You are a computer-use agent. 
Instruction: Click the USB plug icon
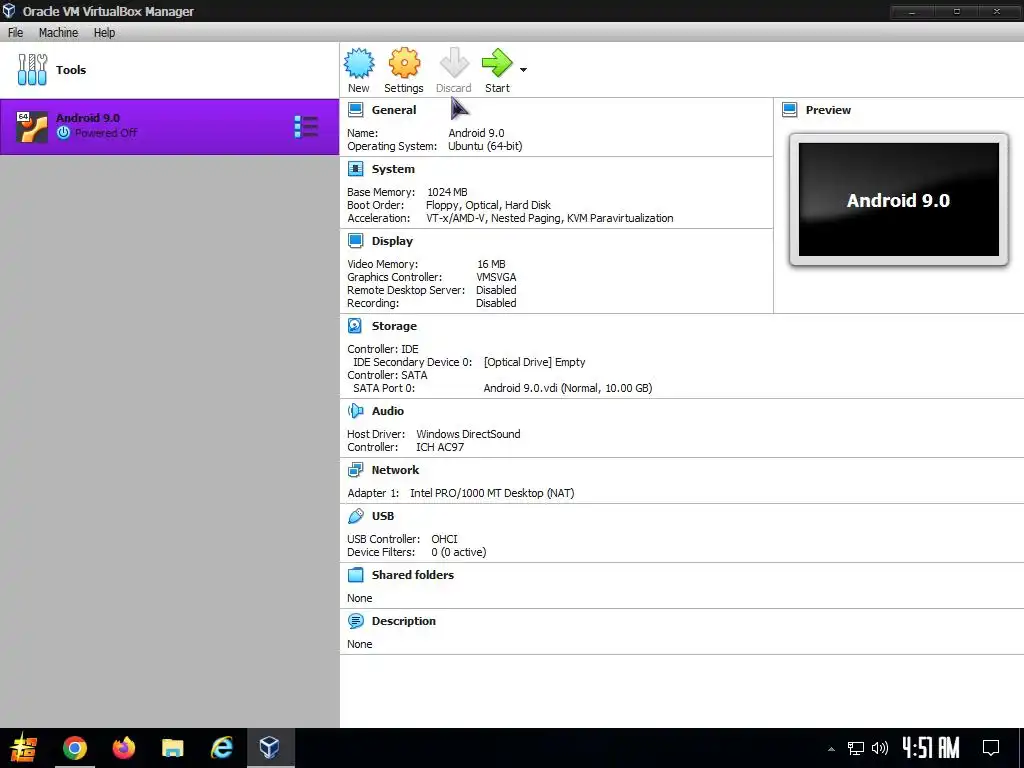point(355,516)
